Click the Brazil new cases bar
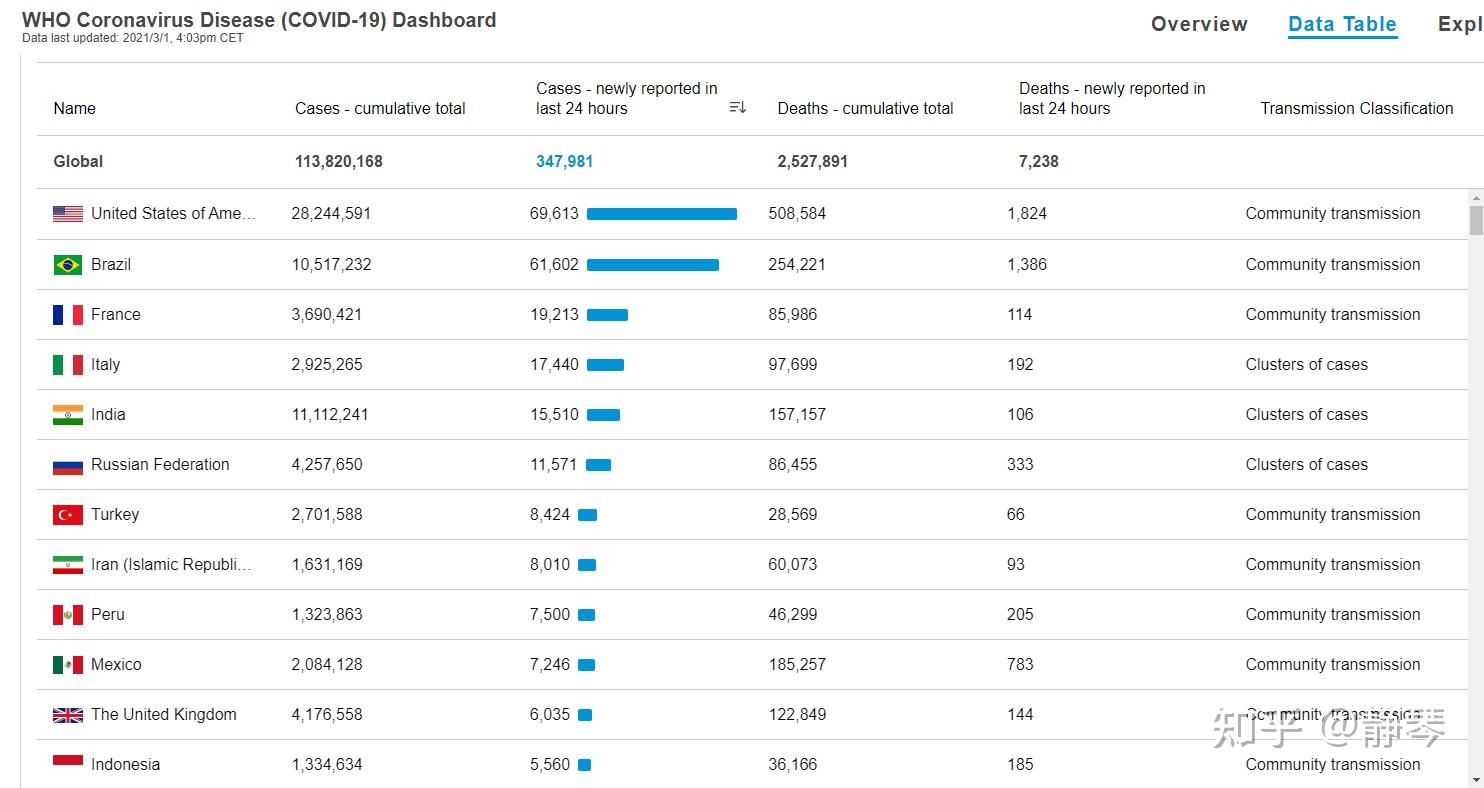The width and height of the screenshot is (1484, 788). click(653, 265)
